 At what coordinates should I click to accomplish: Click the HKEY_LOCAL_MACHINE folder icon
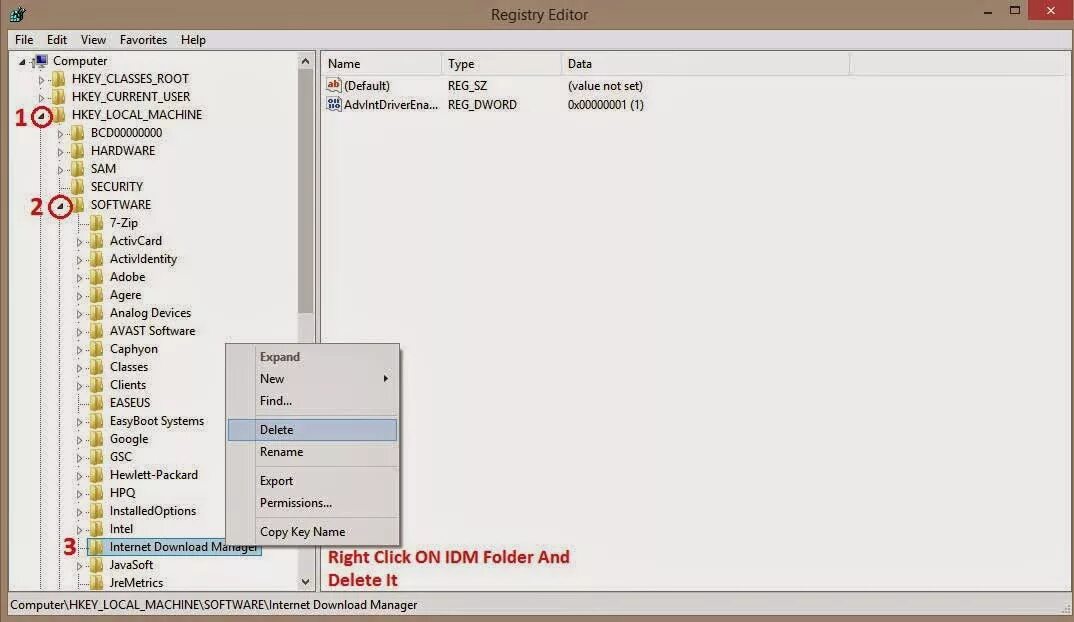[x=59, y=114]
